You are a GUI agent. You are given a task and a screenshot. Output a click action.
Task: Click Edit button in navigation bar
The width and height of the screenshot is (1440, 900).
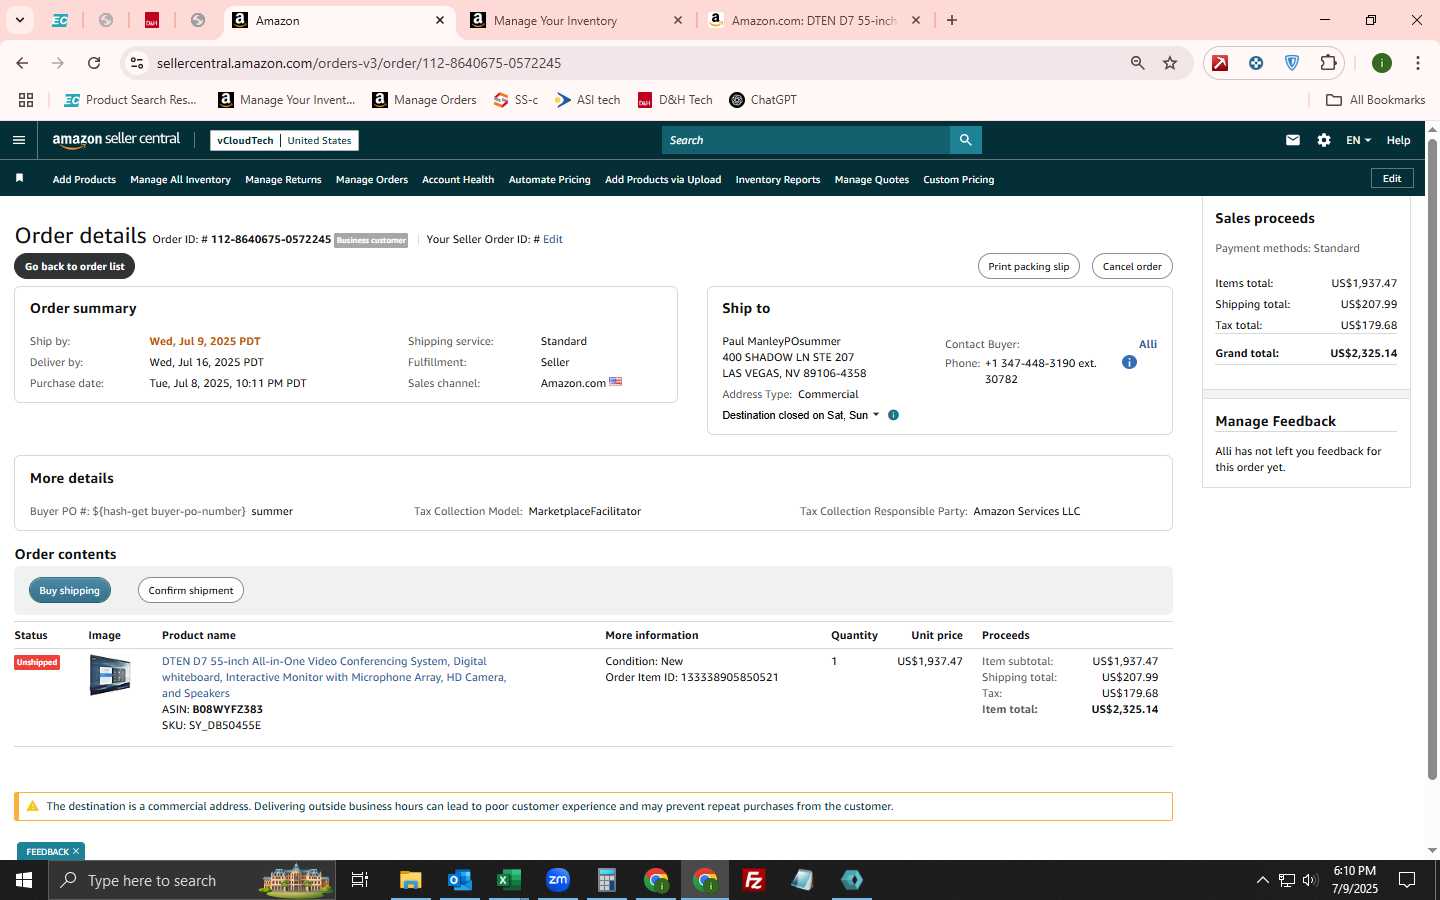1392,178
